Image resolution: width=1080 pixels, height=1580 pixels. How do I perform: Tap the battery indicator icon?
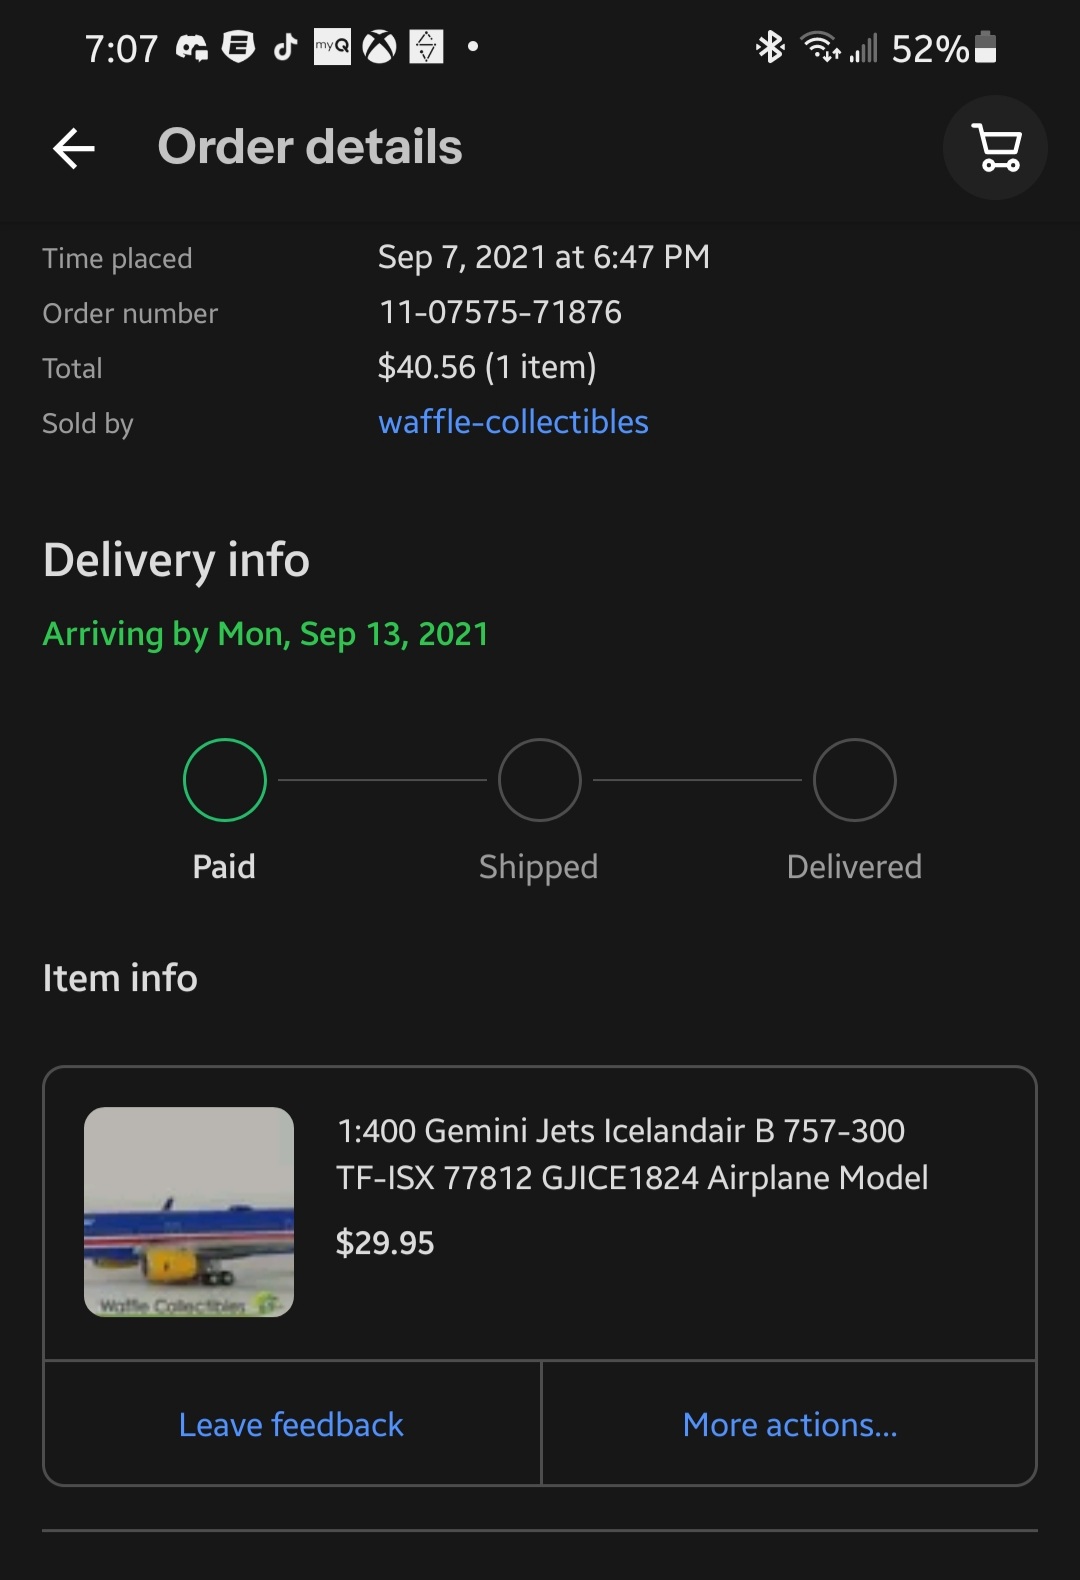[x=985, y=47]
